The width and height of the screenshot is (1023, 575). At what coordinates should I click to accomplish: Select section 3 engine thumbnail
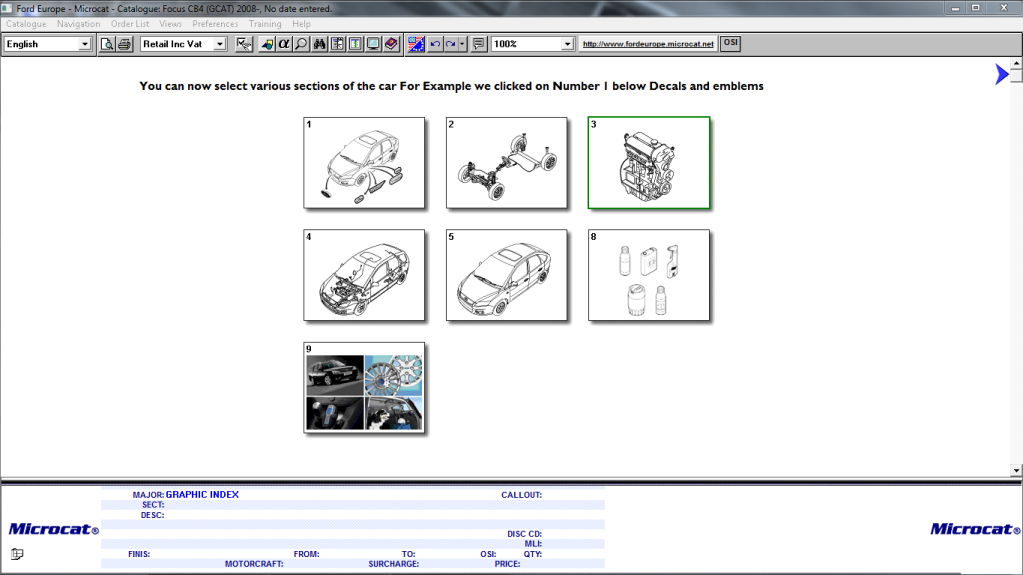point(649,163)
